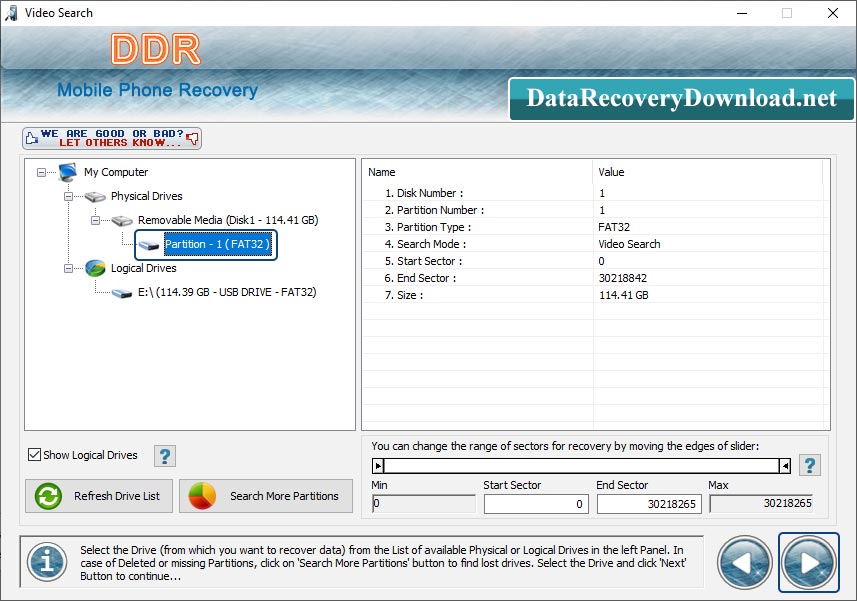Click the E:\ USB drive icon
Viewport: 857px width, 601px height.
pyautogui.click(x=122, y=293)
